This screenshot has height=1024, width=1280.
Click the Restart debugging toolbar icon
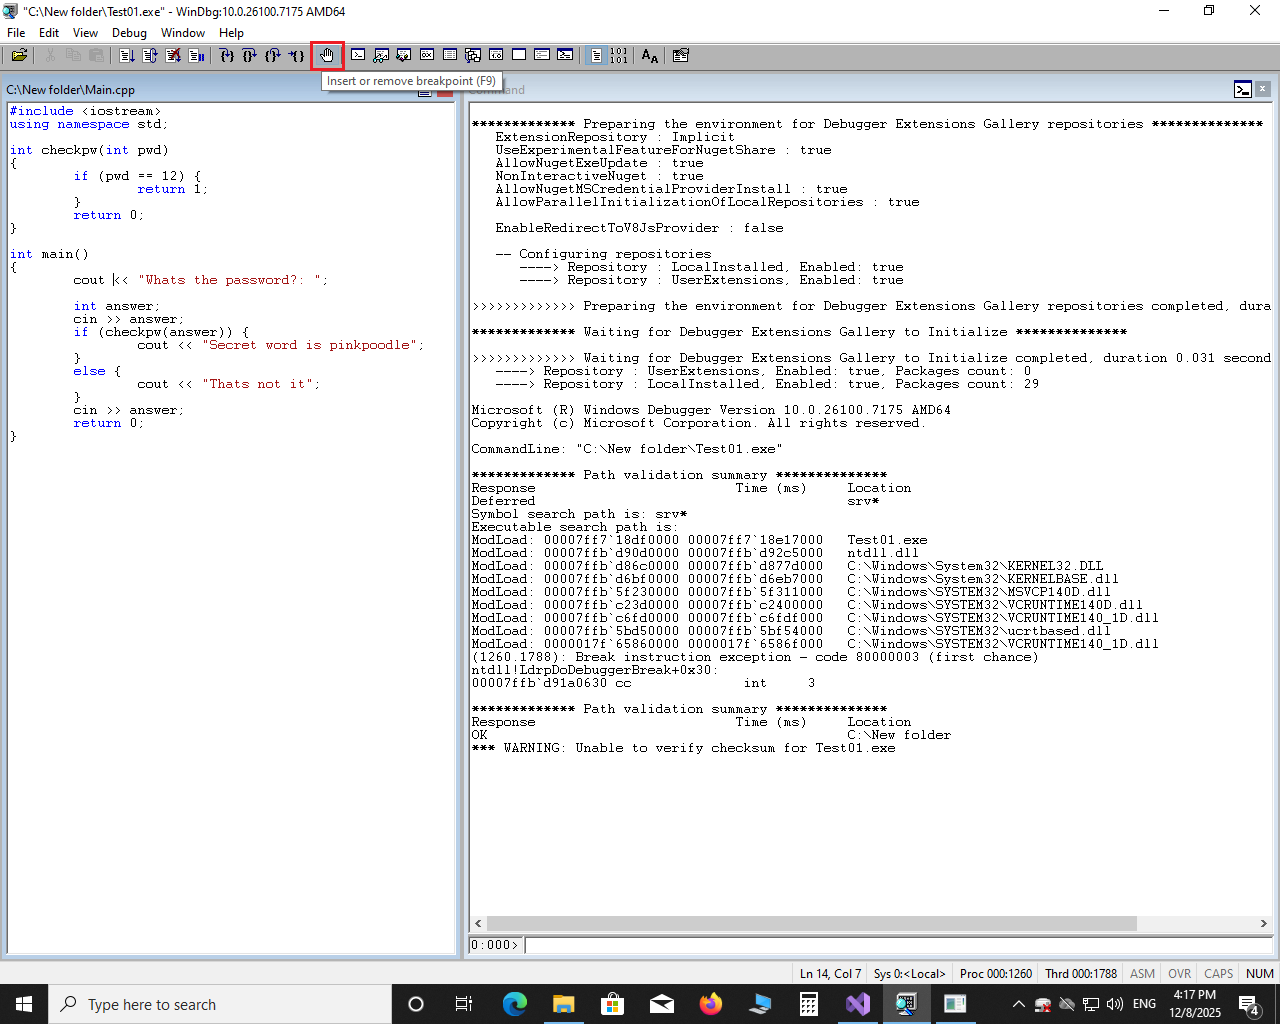click(x=150, y=56)
